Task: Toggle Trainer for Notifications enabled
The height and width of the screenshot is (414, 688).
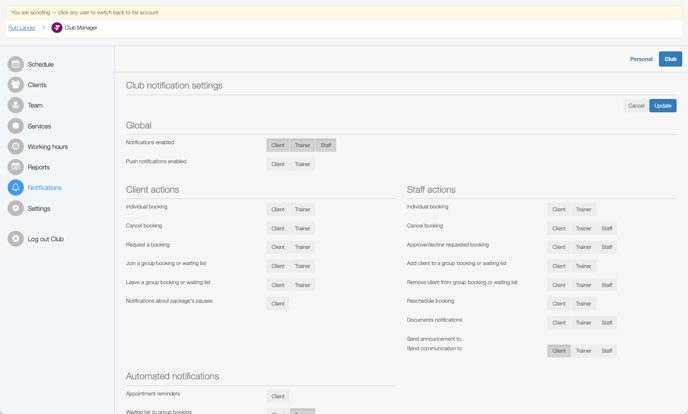Action: pos(302,145)
